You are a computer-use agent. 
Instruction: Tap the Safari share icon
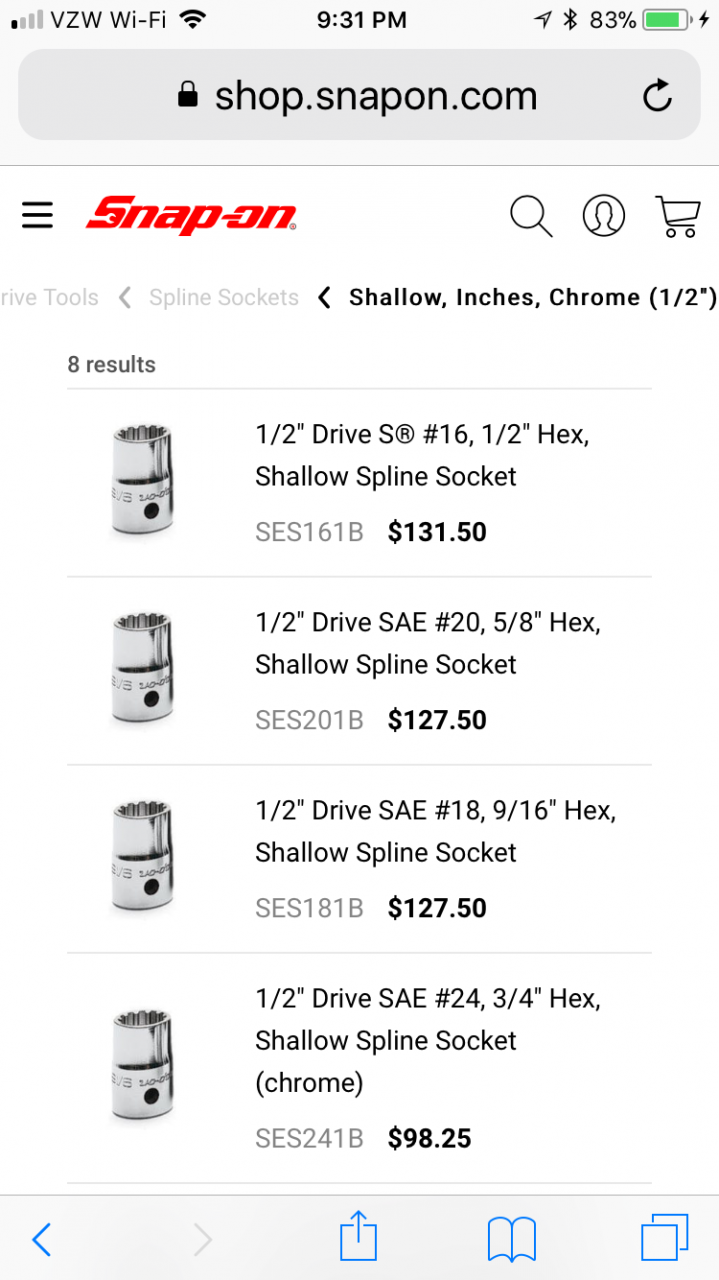[x=358, y=1239]
